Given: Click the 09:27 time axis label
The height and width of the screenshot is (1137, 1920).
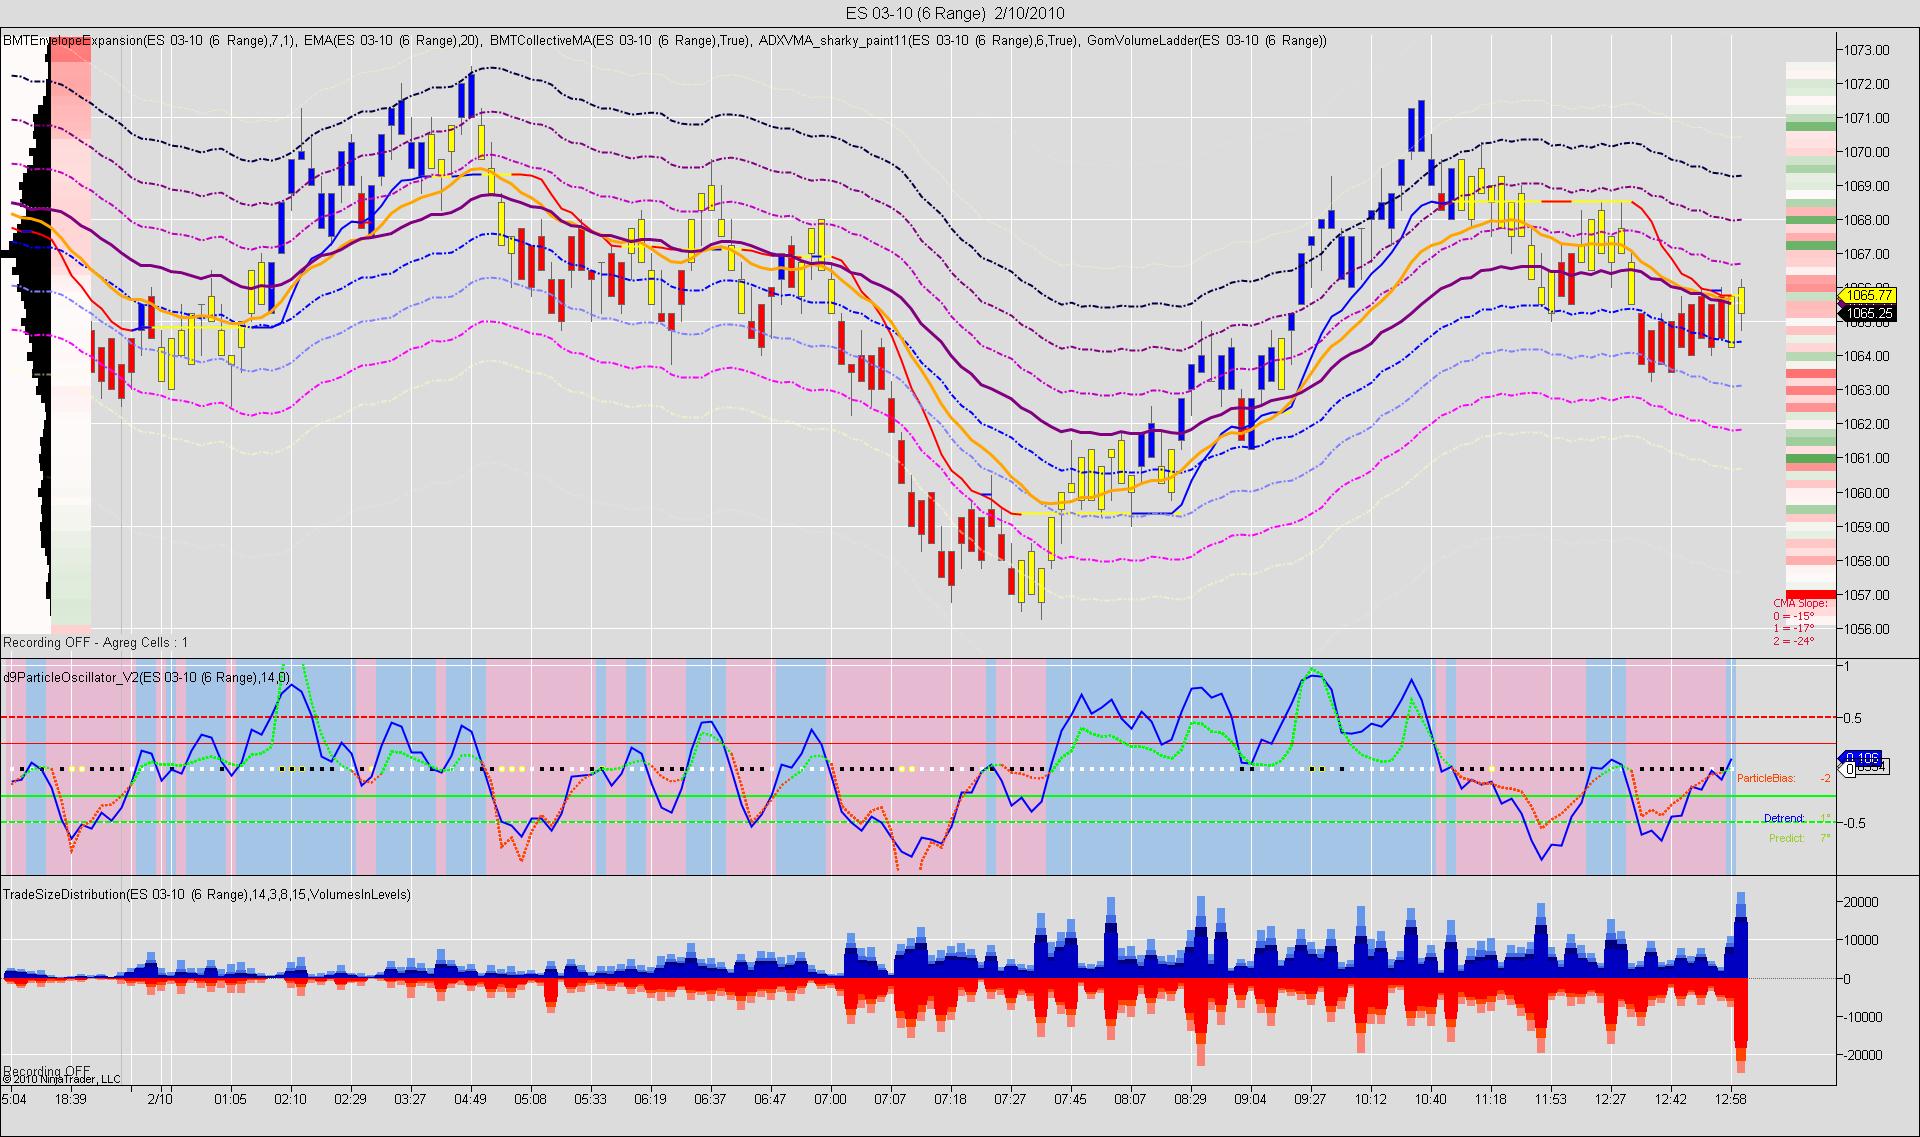Looking at the screenshot, I should 1310,1098.
